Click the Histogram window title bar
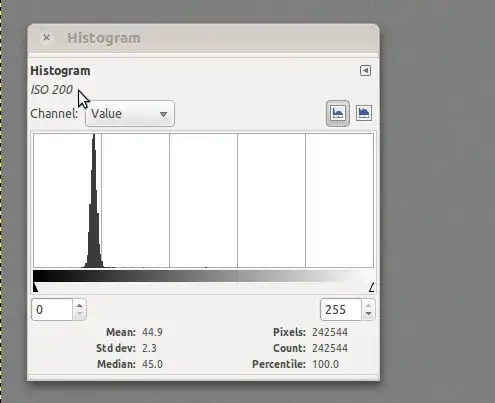The height and width of the screenshot is (403, 495). click(203, 38)
